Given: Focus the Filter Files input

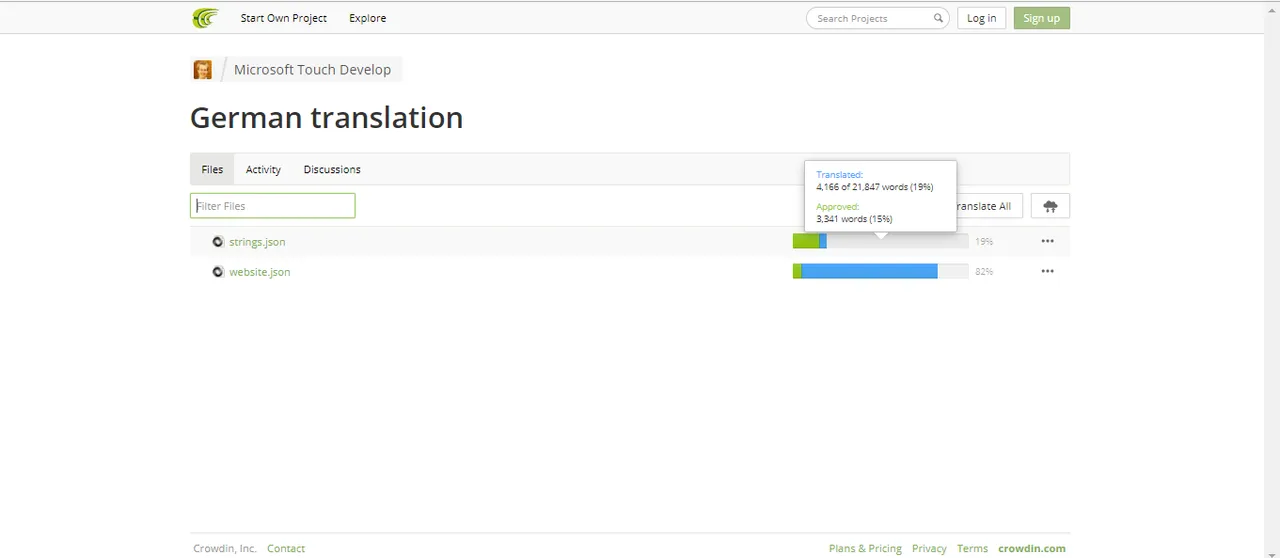Looking at the screenshot, I should coord(272,206).
